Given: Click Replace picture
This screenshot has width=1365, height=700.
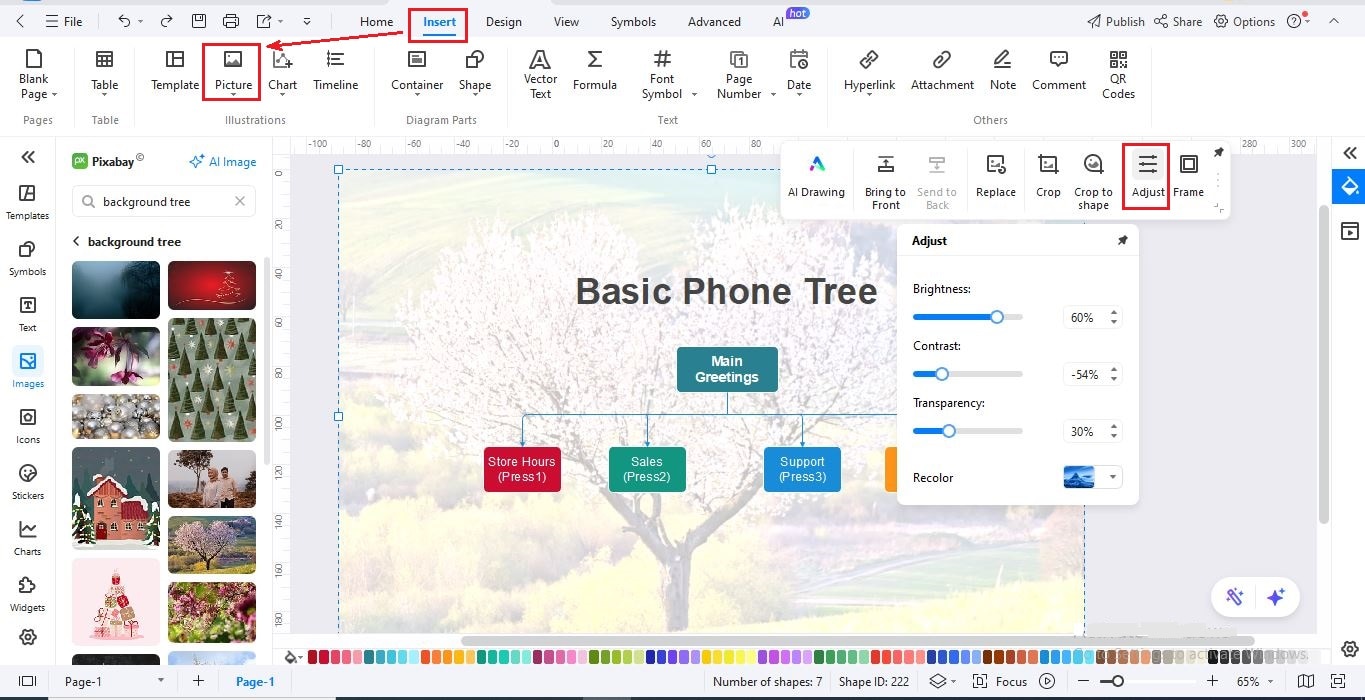Looking at the screenshot, I should click(x=995, y=176).
